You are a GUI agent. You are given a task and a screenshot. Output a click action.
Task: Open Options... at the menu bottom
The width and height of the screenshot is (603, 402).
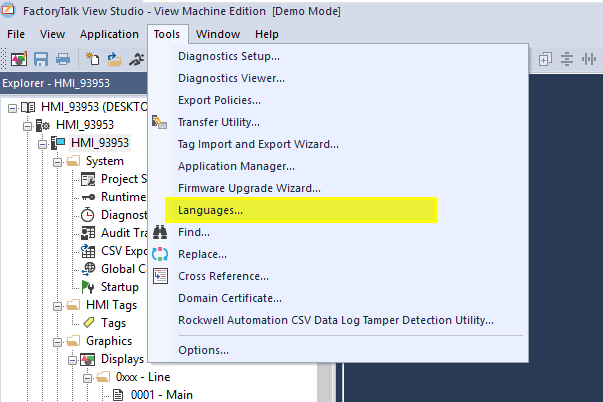point(338,350)
